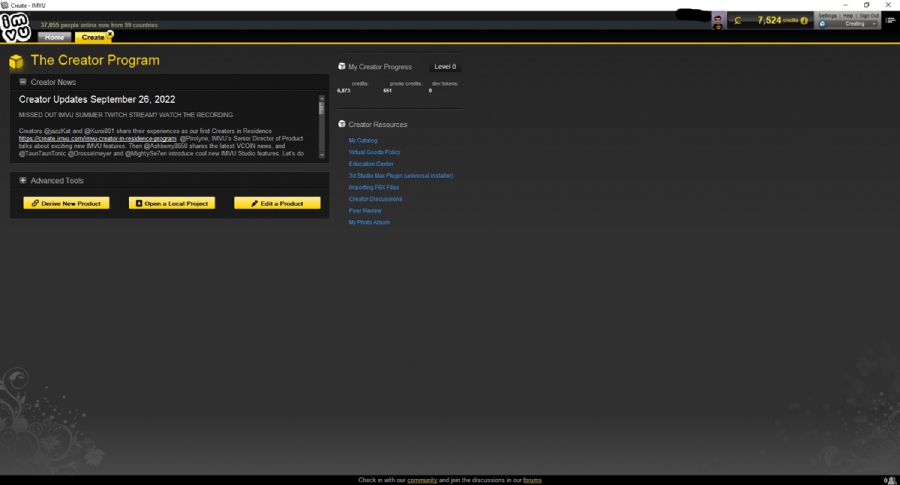
Task: Close the Create tab with its X
Action: (110, 34)
